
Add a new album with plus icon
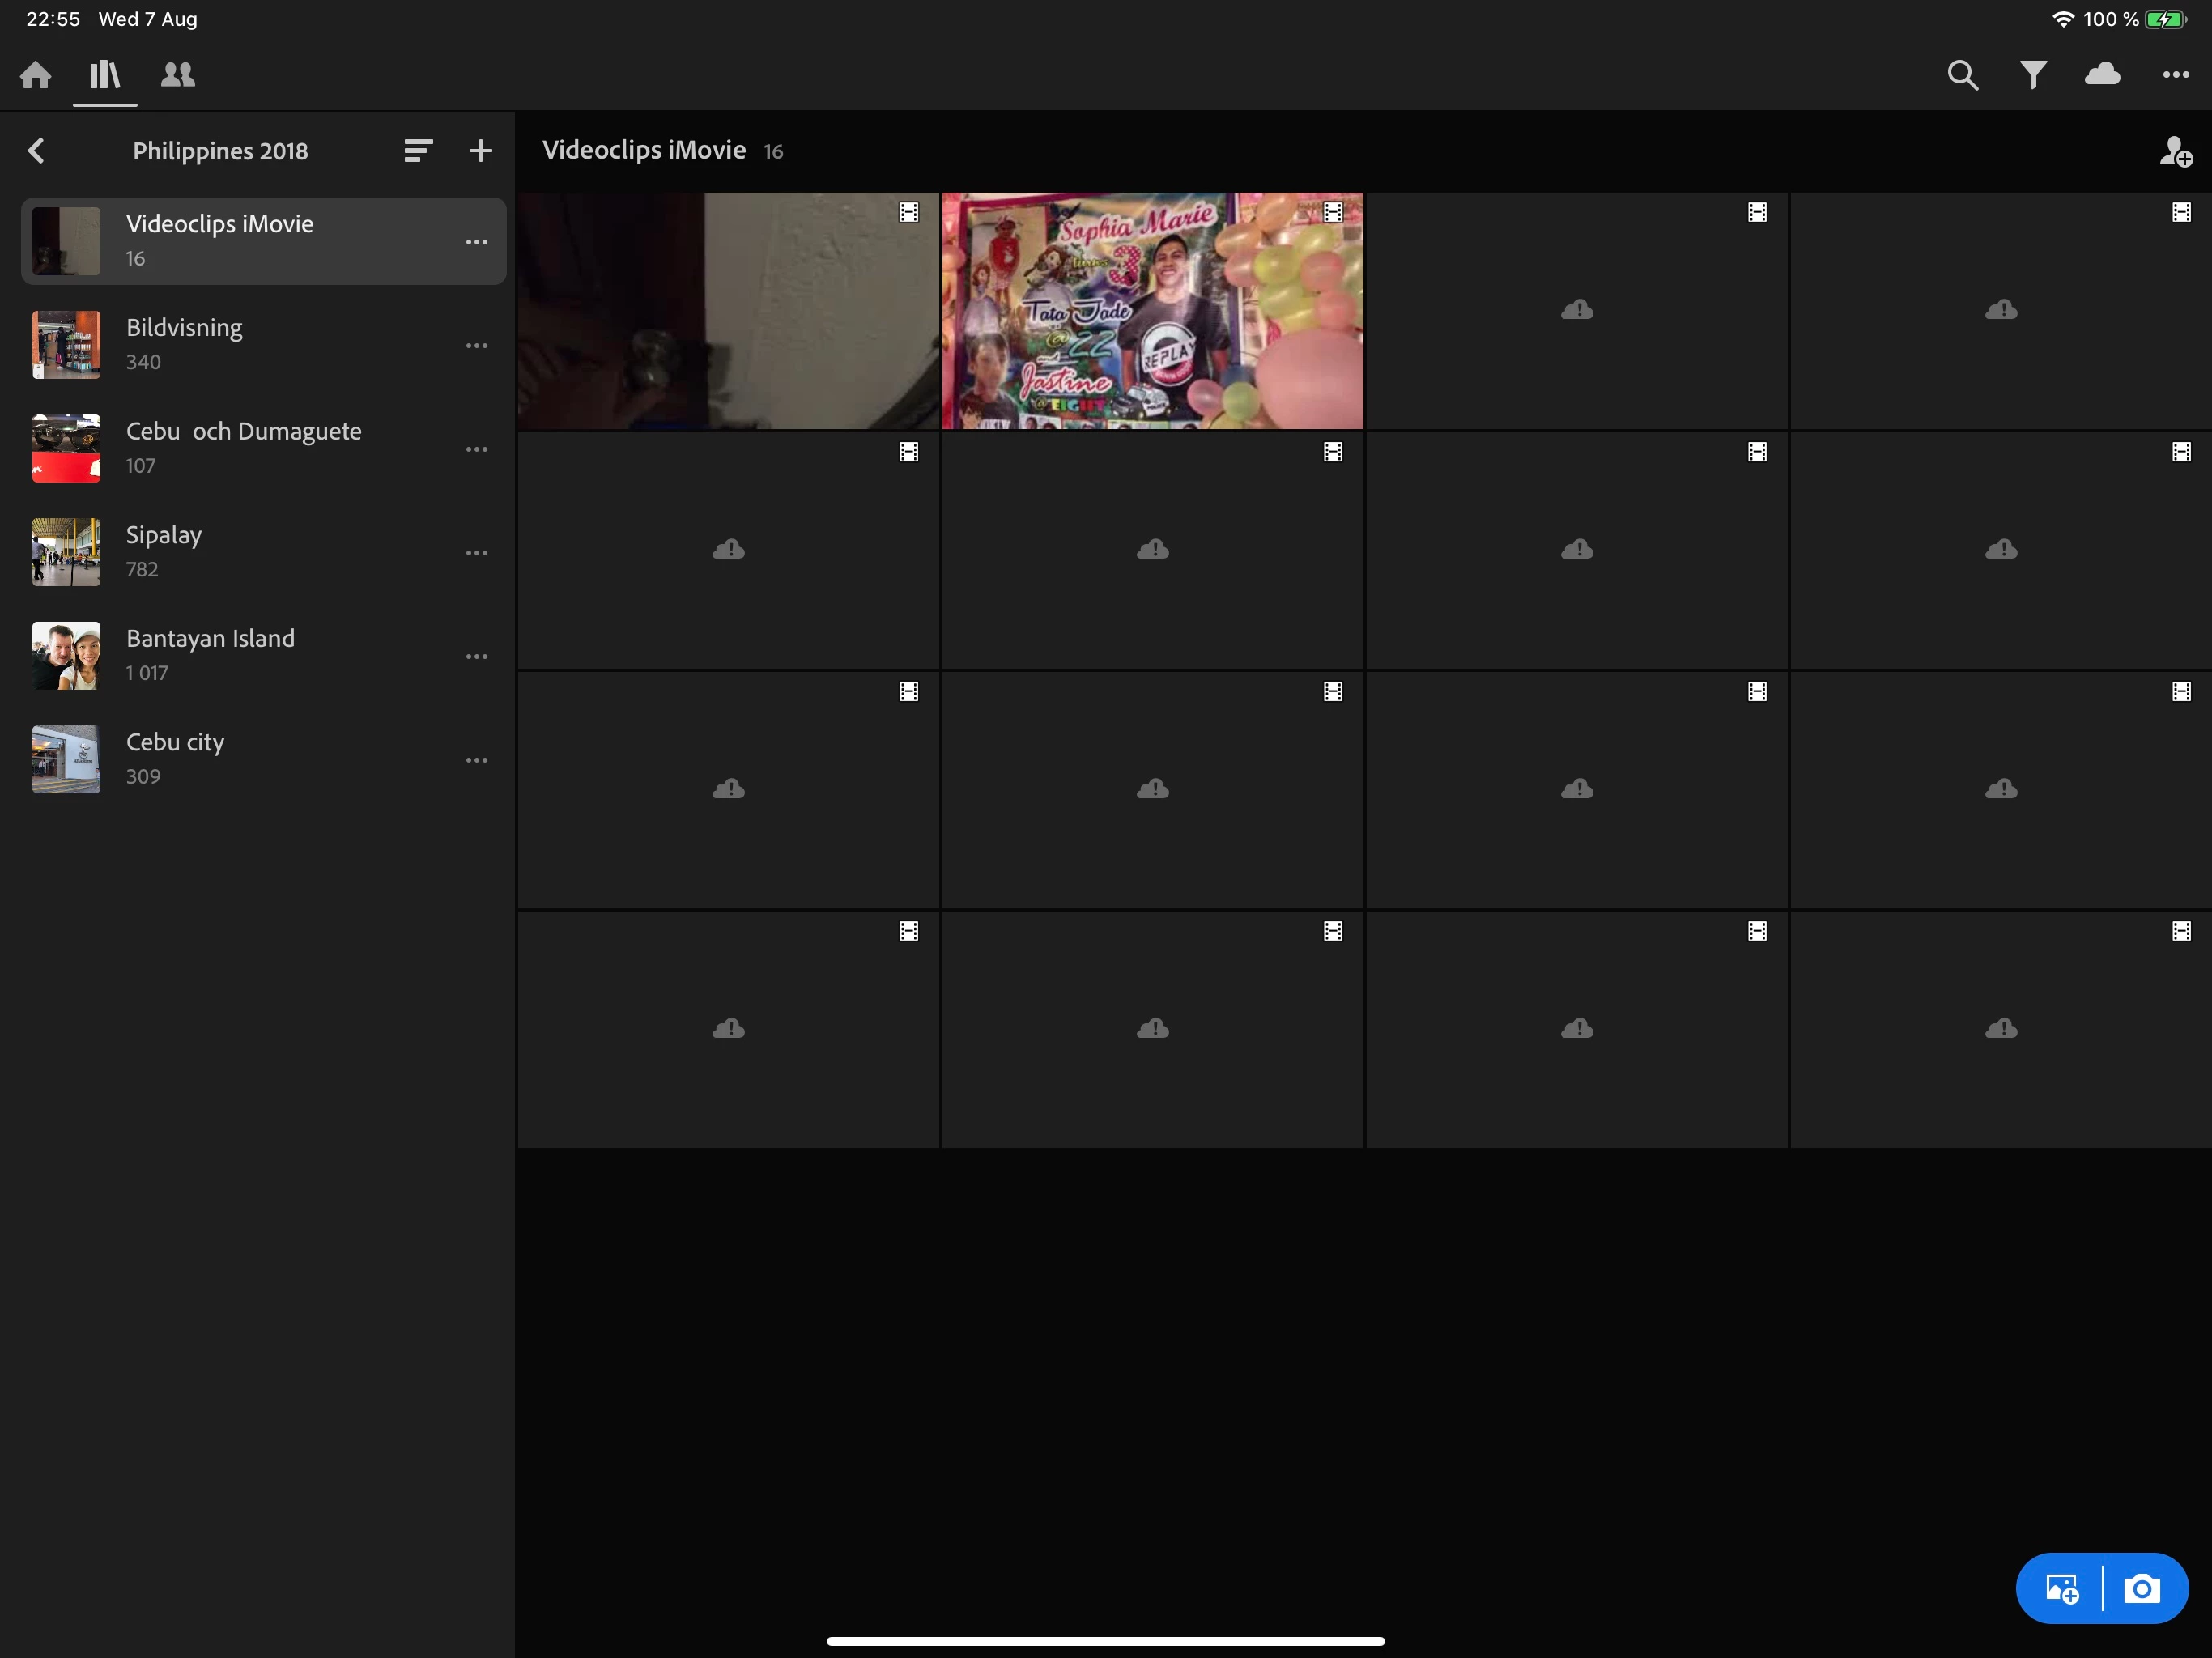pyautogui.click(x=481, y=151)
